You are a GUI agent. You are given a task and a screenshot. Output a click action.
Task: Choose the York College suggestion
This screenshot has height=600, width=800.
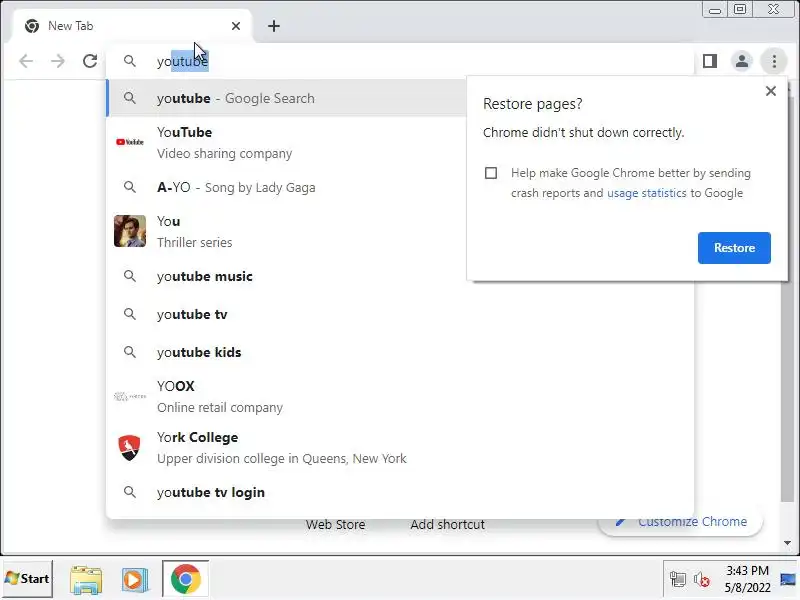[400, 448]
